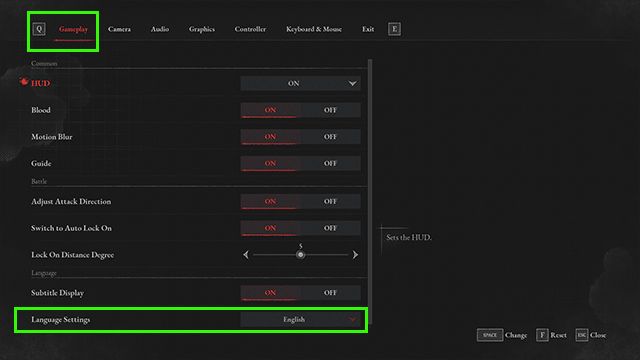Switch to the Graphics tab
The height and width of the screenshot is (360, 640).
tap(202, 29)
